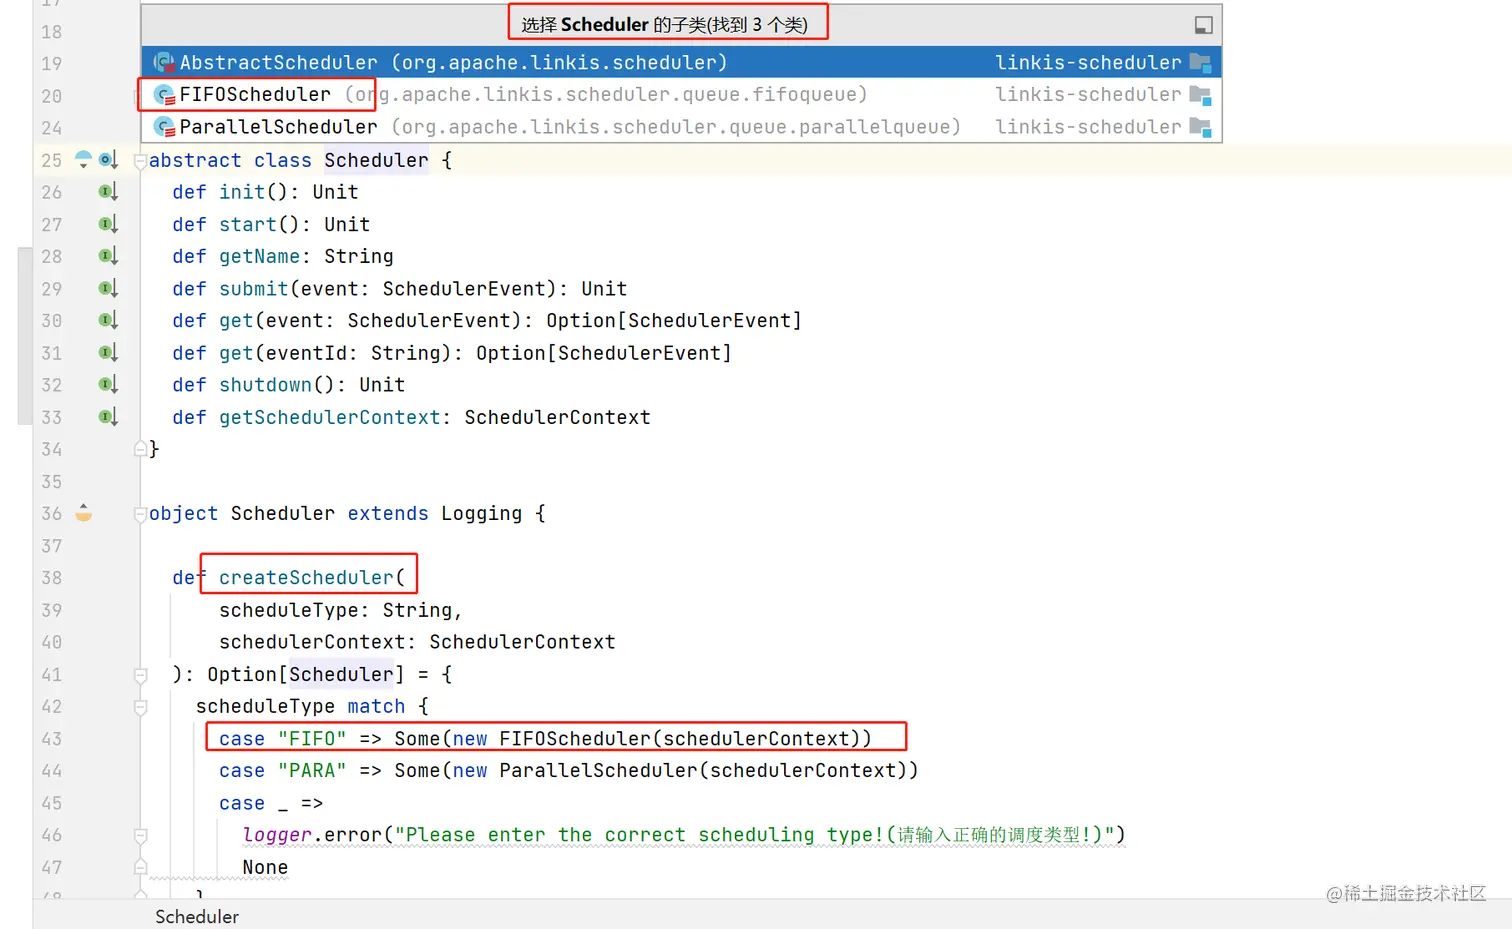1512x929 pixels.
Task: Click the companion object gutter icon on line 25
Action: tap(84, 160)
